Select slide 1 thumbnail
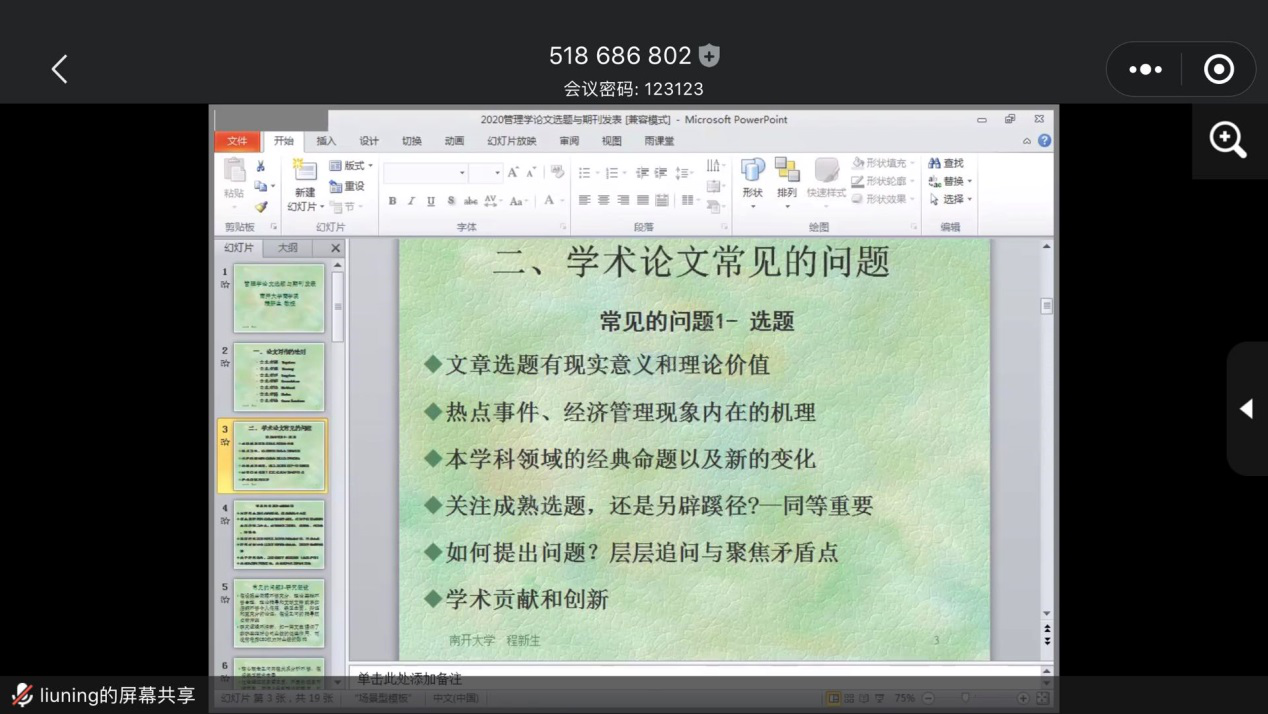 click(279, 298)
